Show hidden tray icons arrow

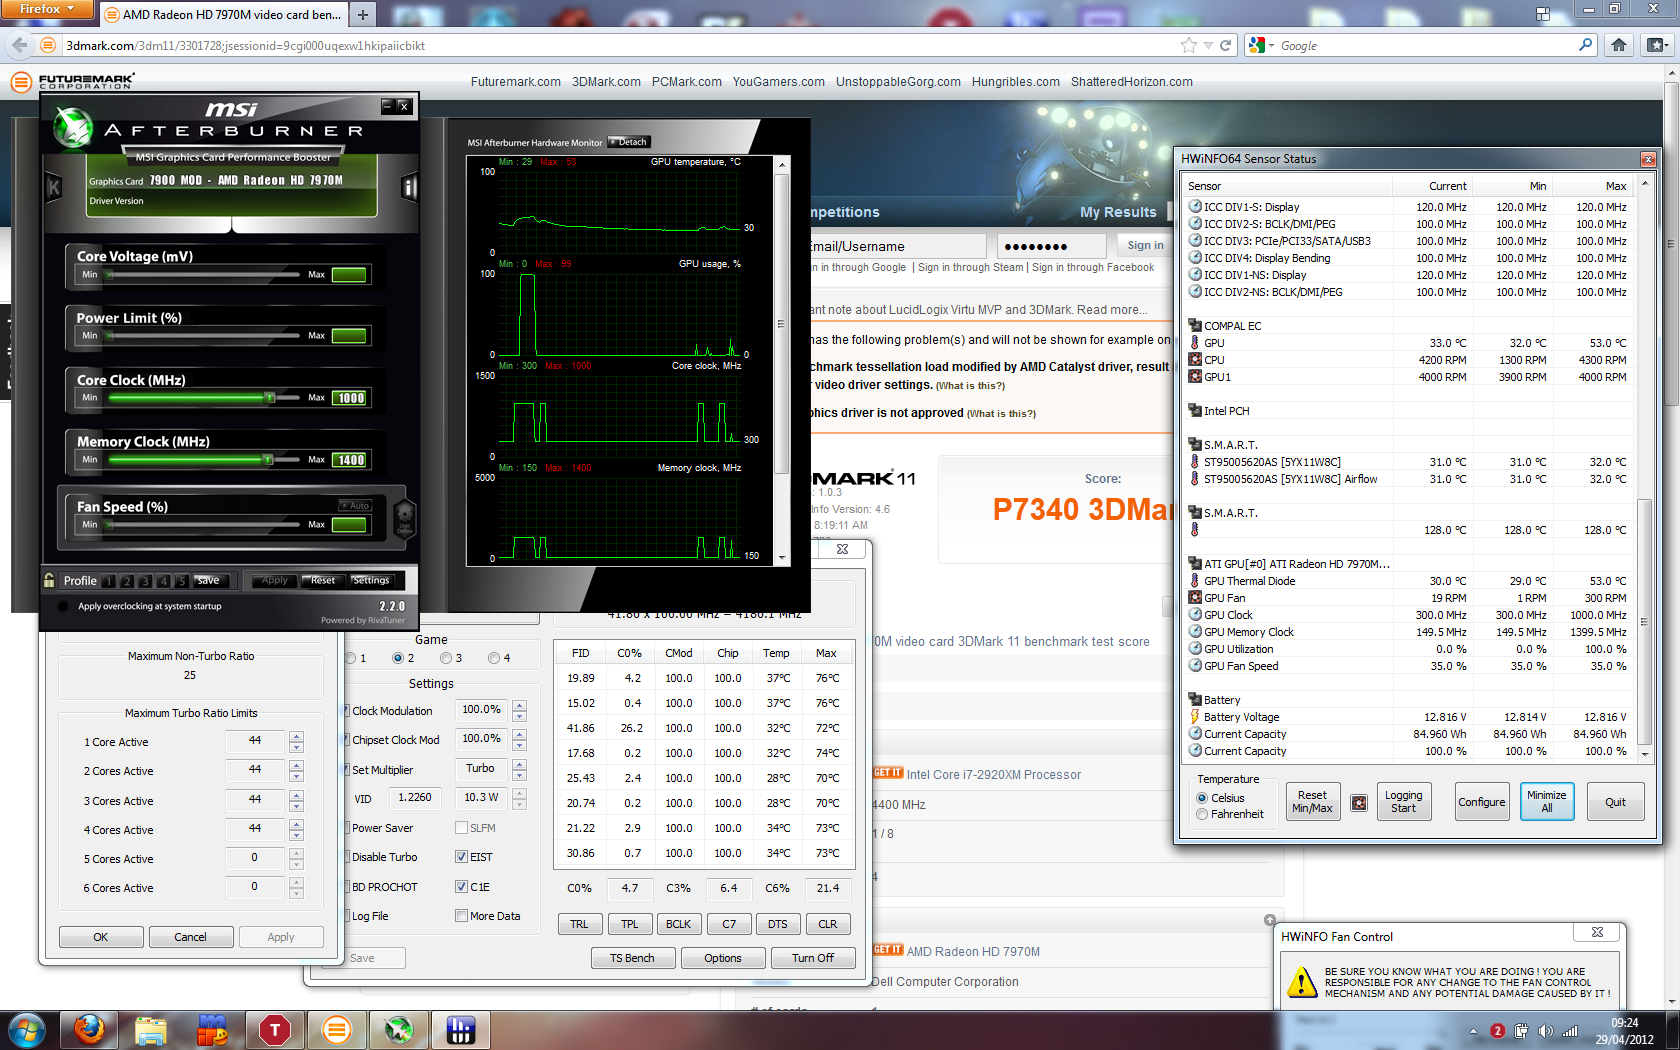point(1473,1031)
